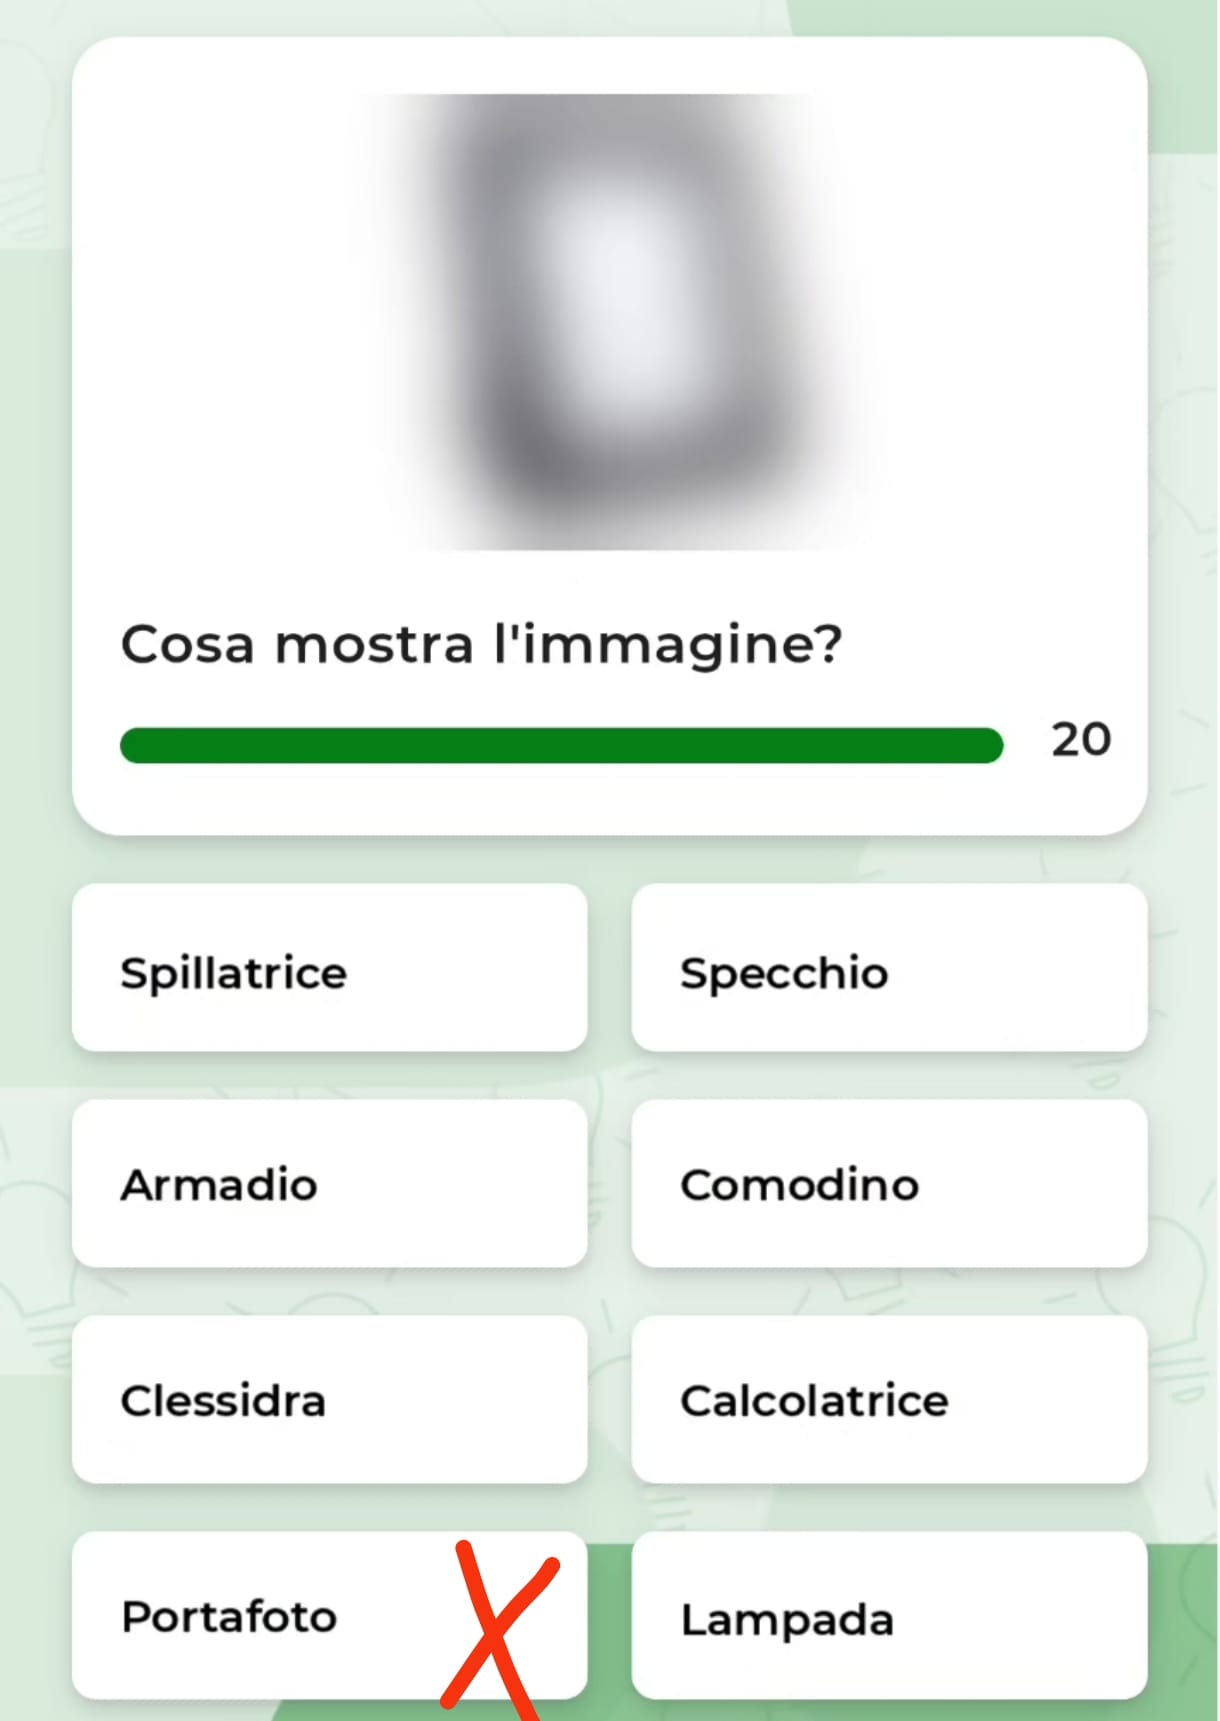Click the word mostra in the question
Viewport: 1220px width, 1721px height.
(374, 645)
